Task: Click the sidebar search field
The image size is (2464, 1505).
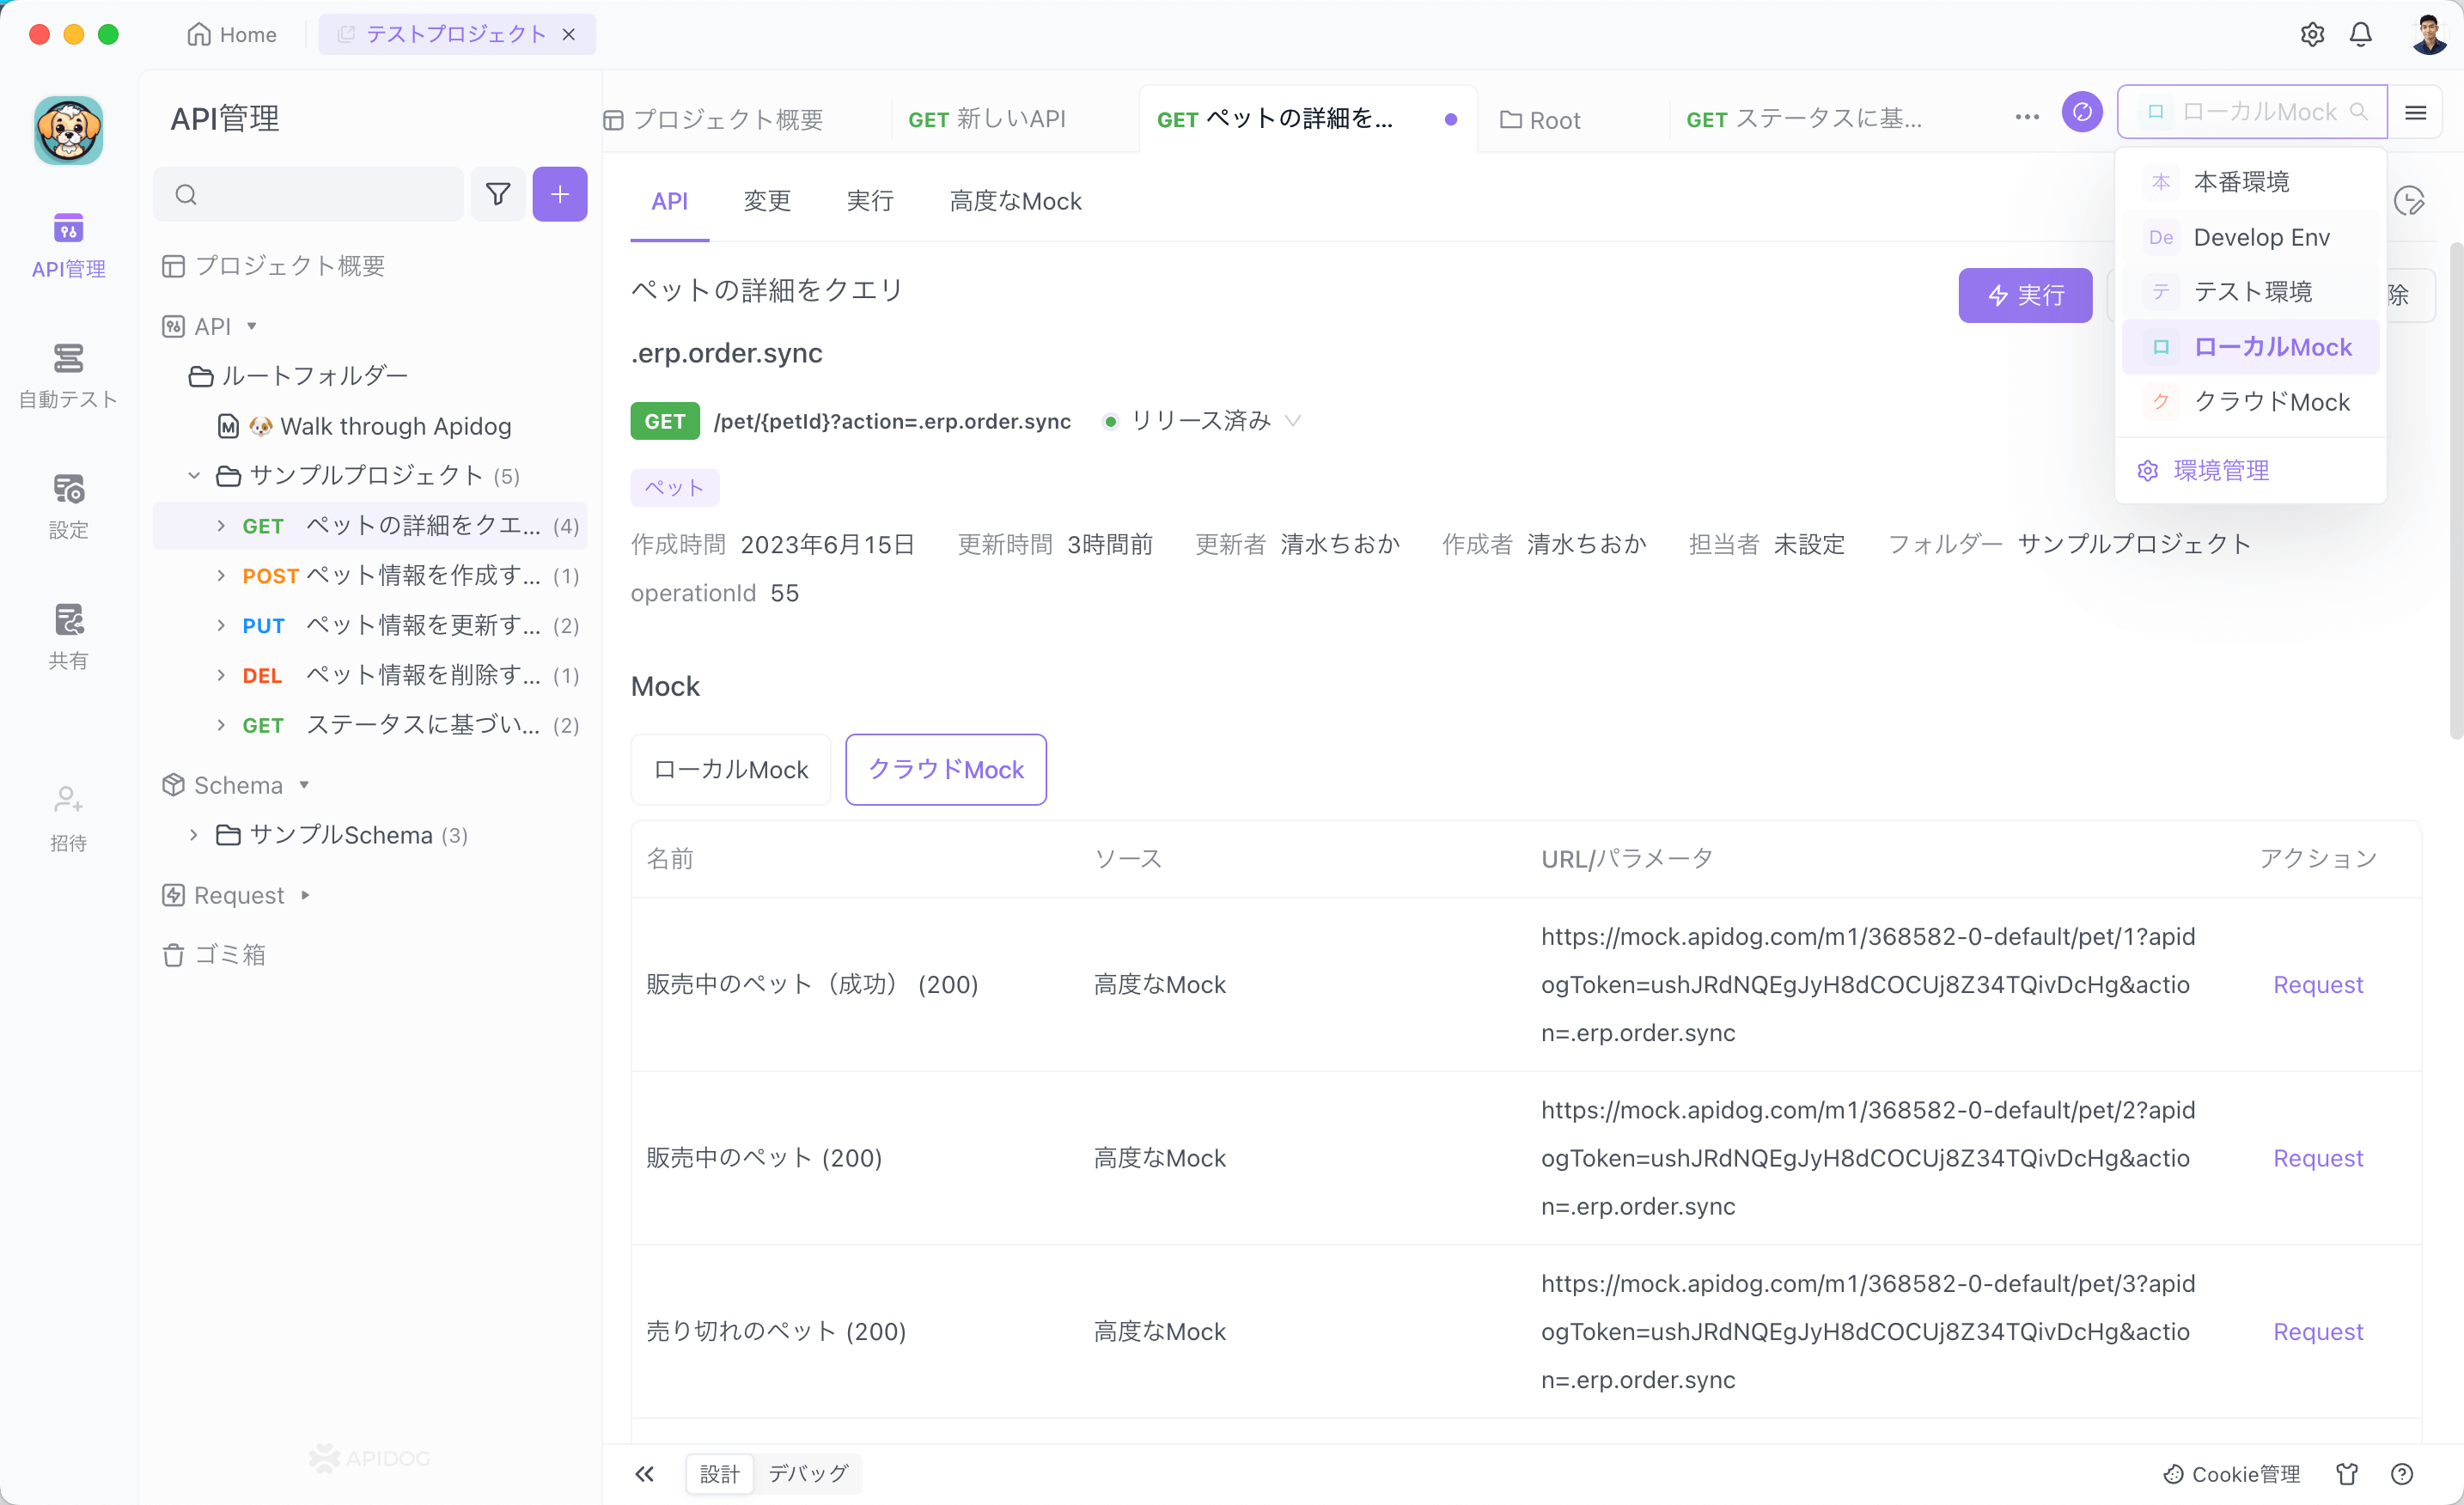Action: 308,194
